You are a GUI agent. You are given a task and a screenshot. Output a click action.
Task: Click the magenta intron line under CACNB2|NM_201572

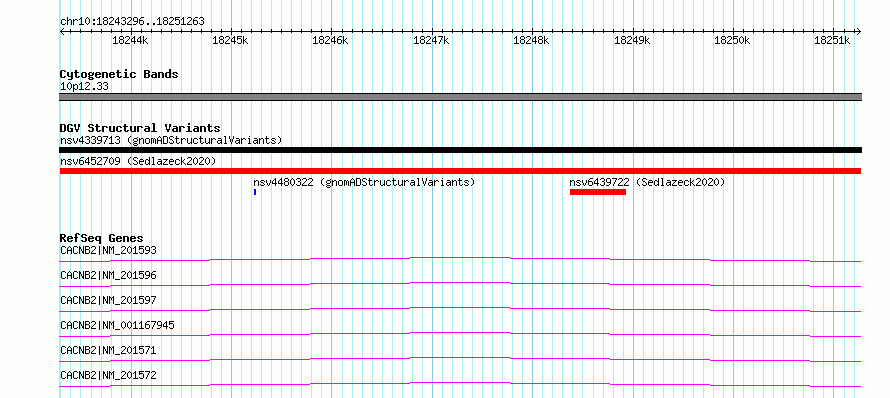[460, 384]
